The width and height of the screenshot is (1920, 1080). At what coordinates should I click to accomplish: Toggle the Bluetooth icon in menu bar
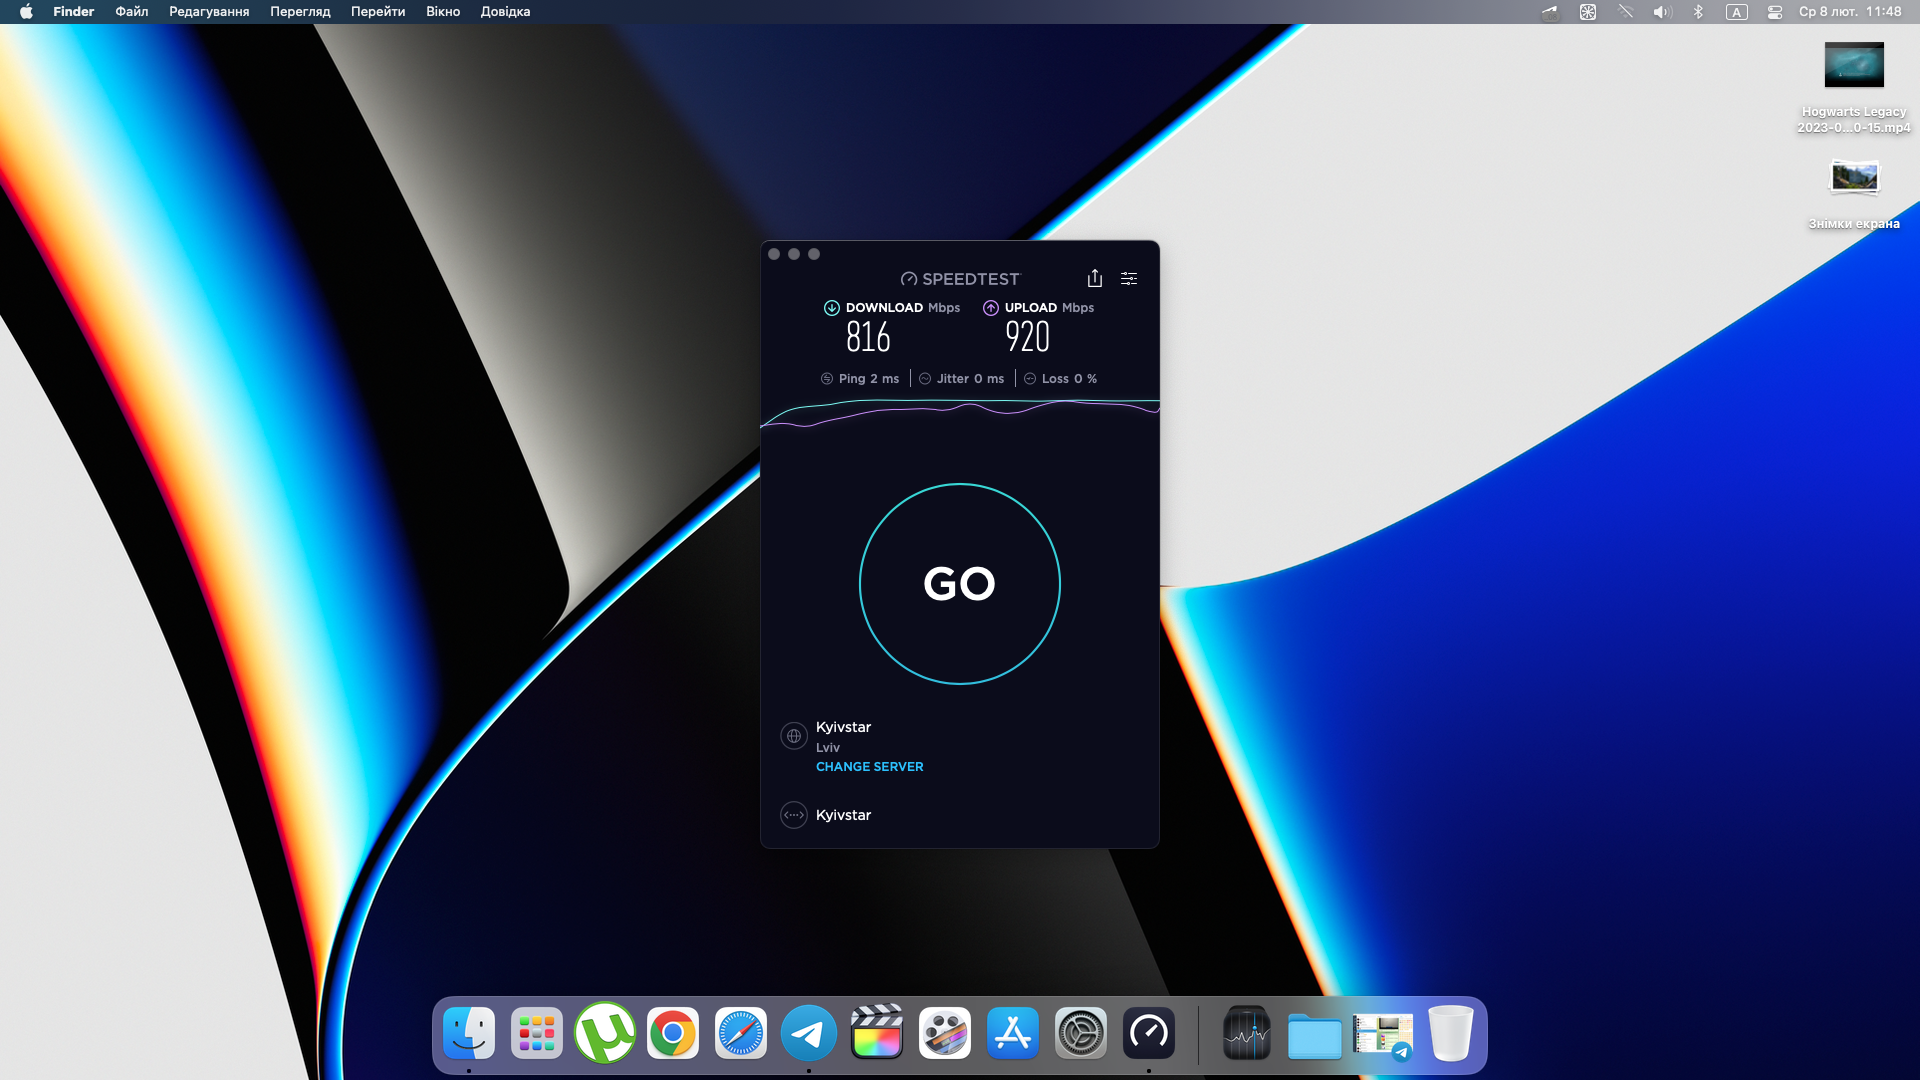pos(1698,12)
